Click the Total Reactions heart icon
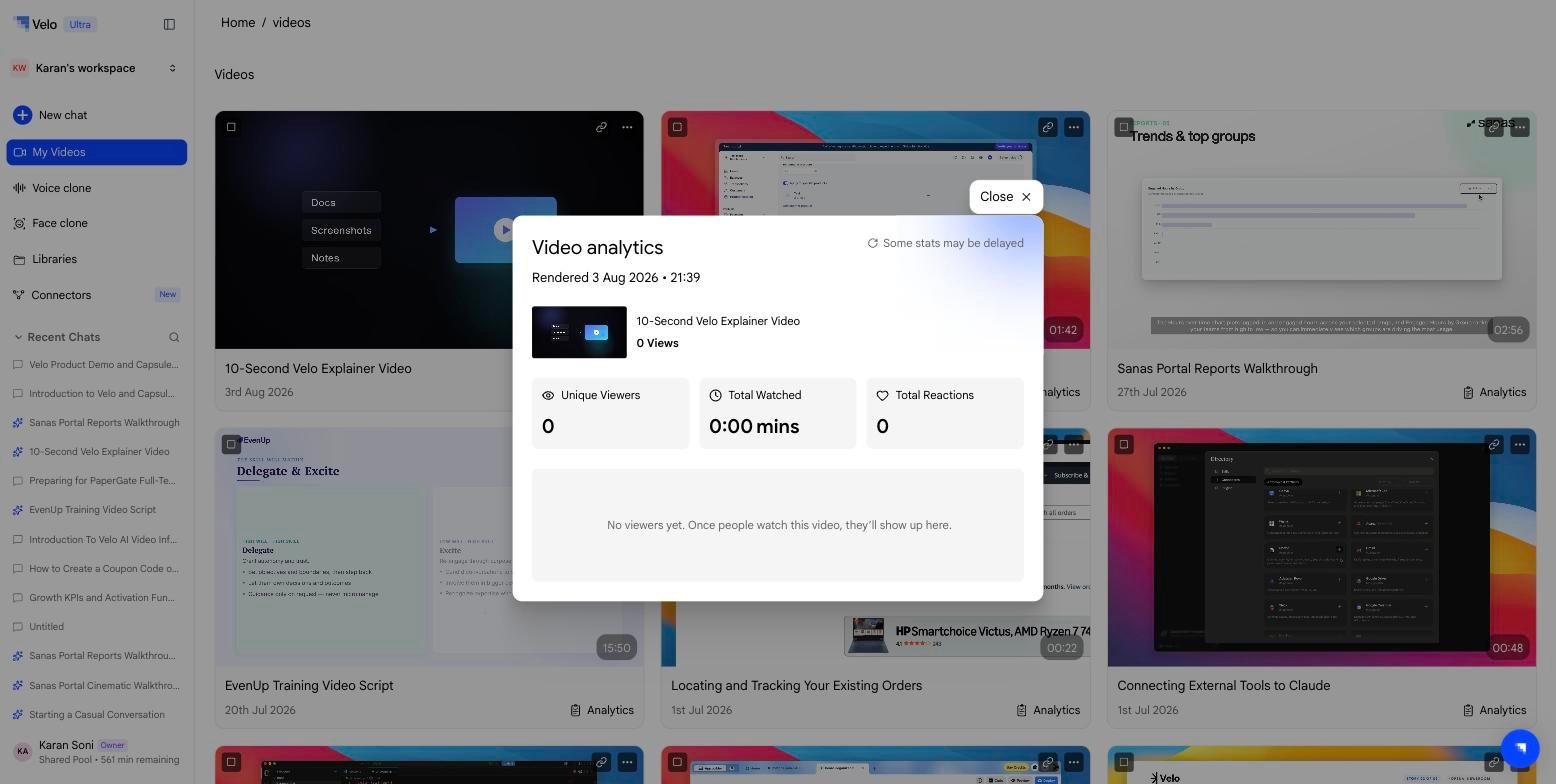Screen dimensions: 1556x784 882,396
